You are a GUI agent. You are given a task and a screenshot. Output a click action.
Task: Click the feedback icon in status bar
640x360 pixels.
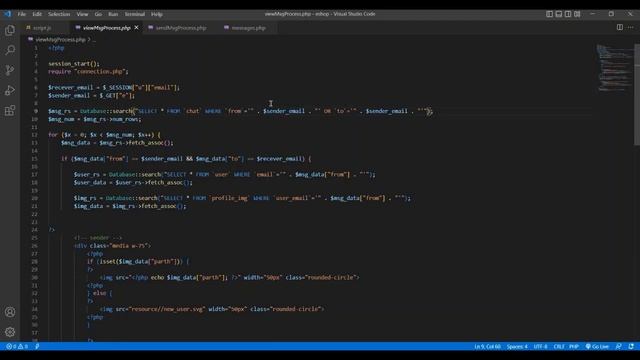pos(619,347)
